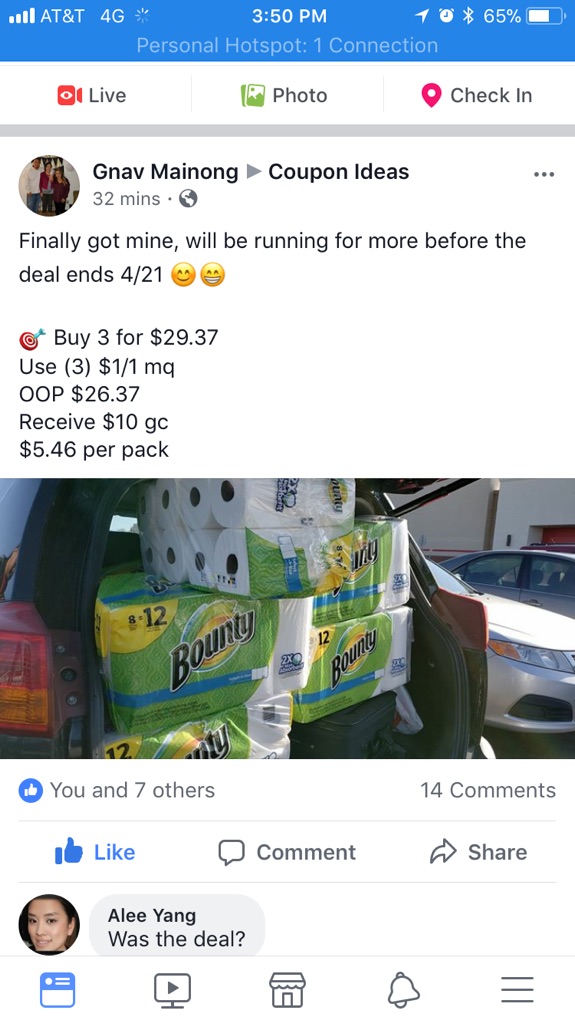Open the hamburger menu icon
Image resolution: width=575 pixels, height=1024 pixels.
[x=518, y=990]
